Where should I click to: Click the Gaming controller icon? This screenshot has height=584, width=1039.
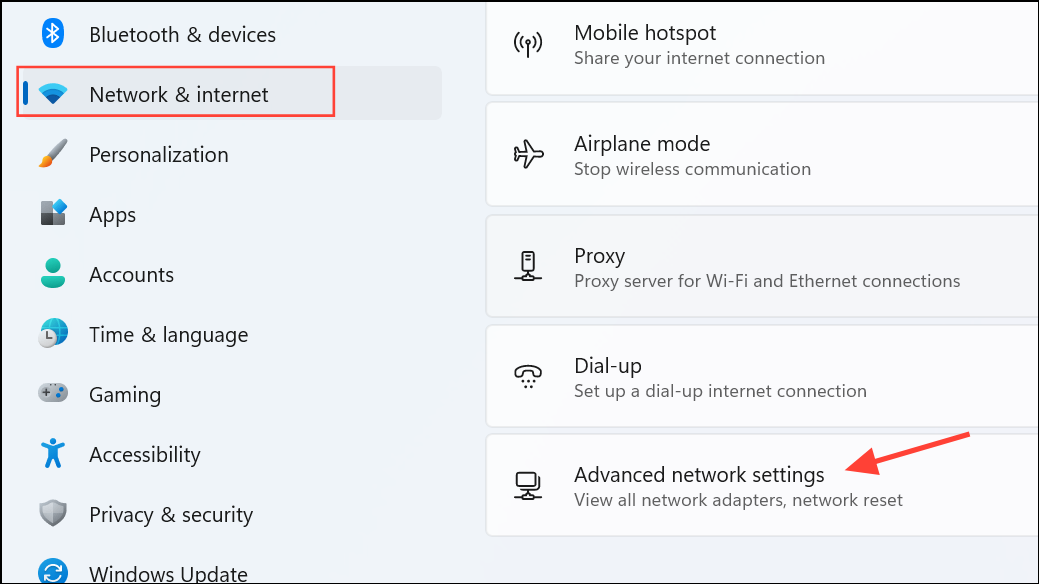[x=53, y=392]
